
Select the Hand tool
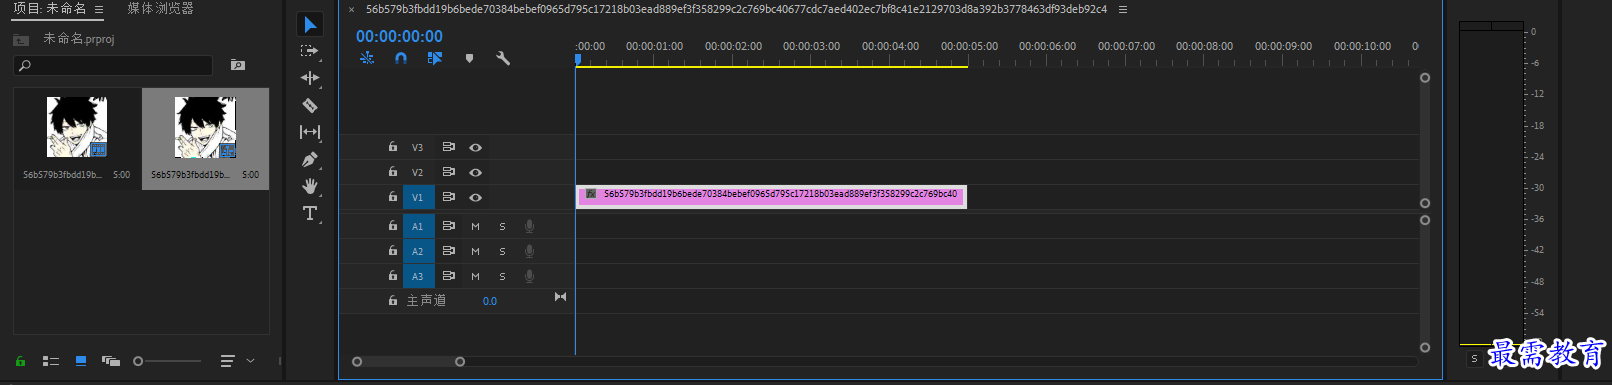point(310,186)
